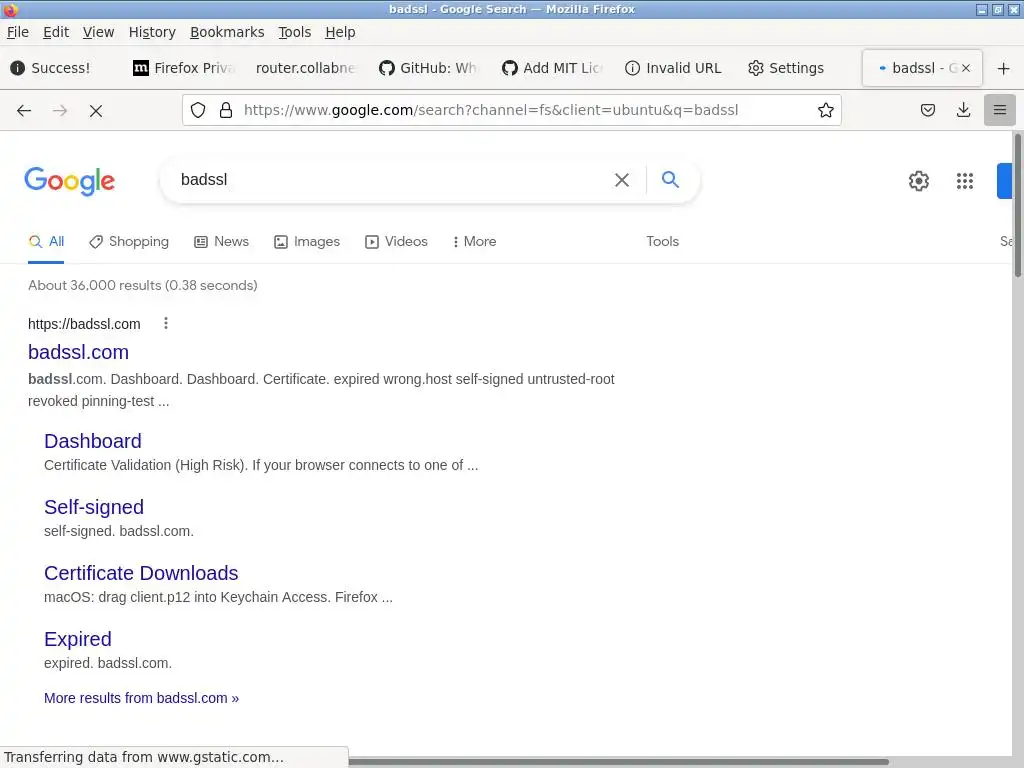Switch to the Add MIT Lic tab
This screenshot has width=1024, height=768.
[x=552, y=68]
